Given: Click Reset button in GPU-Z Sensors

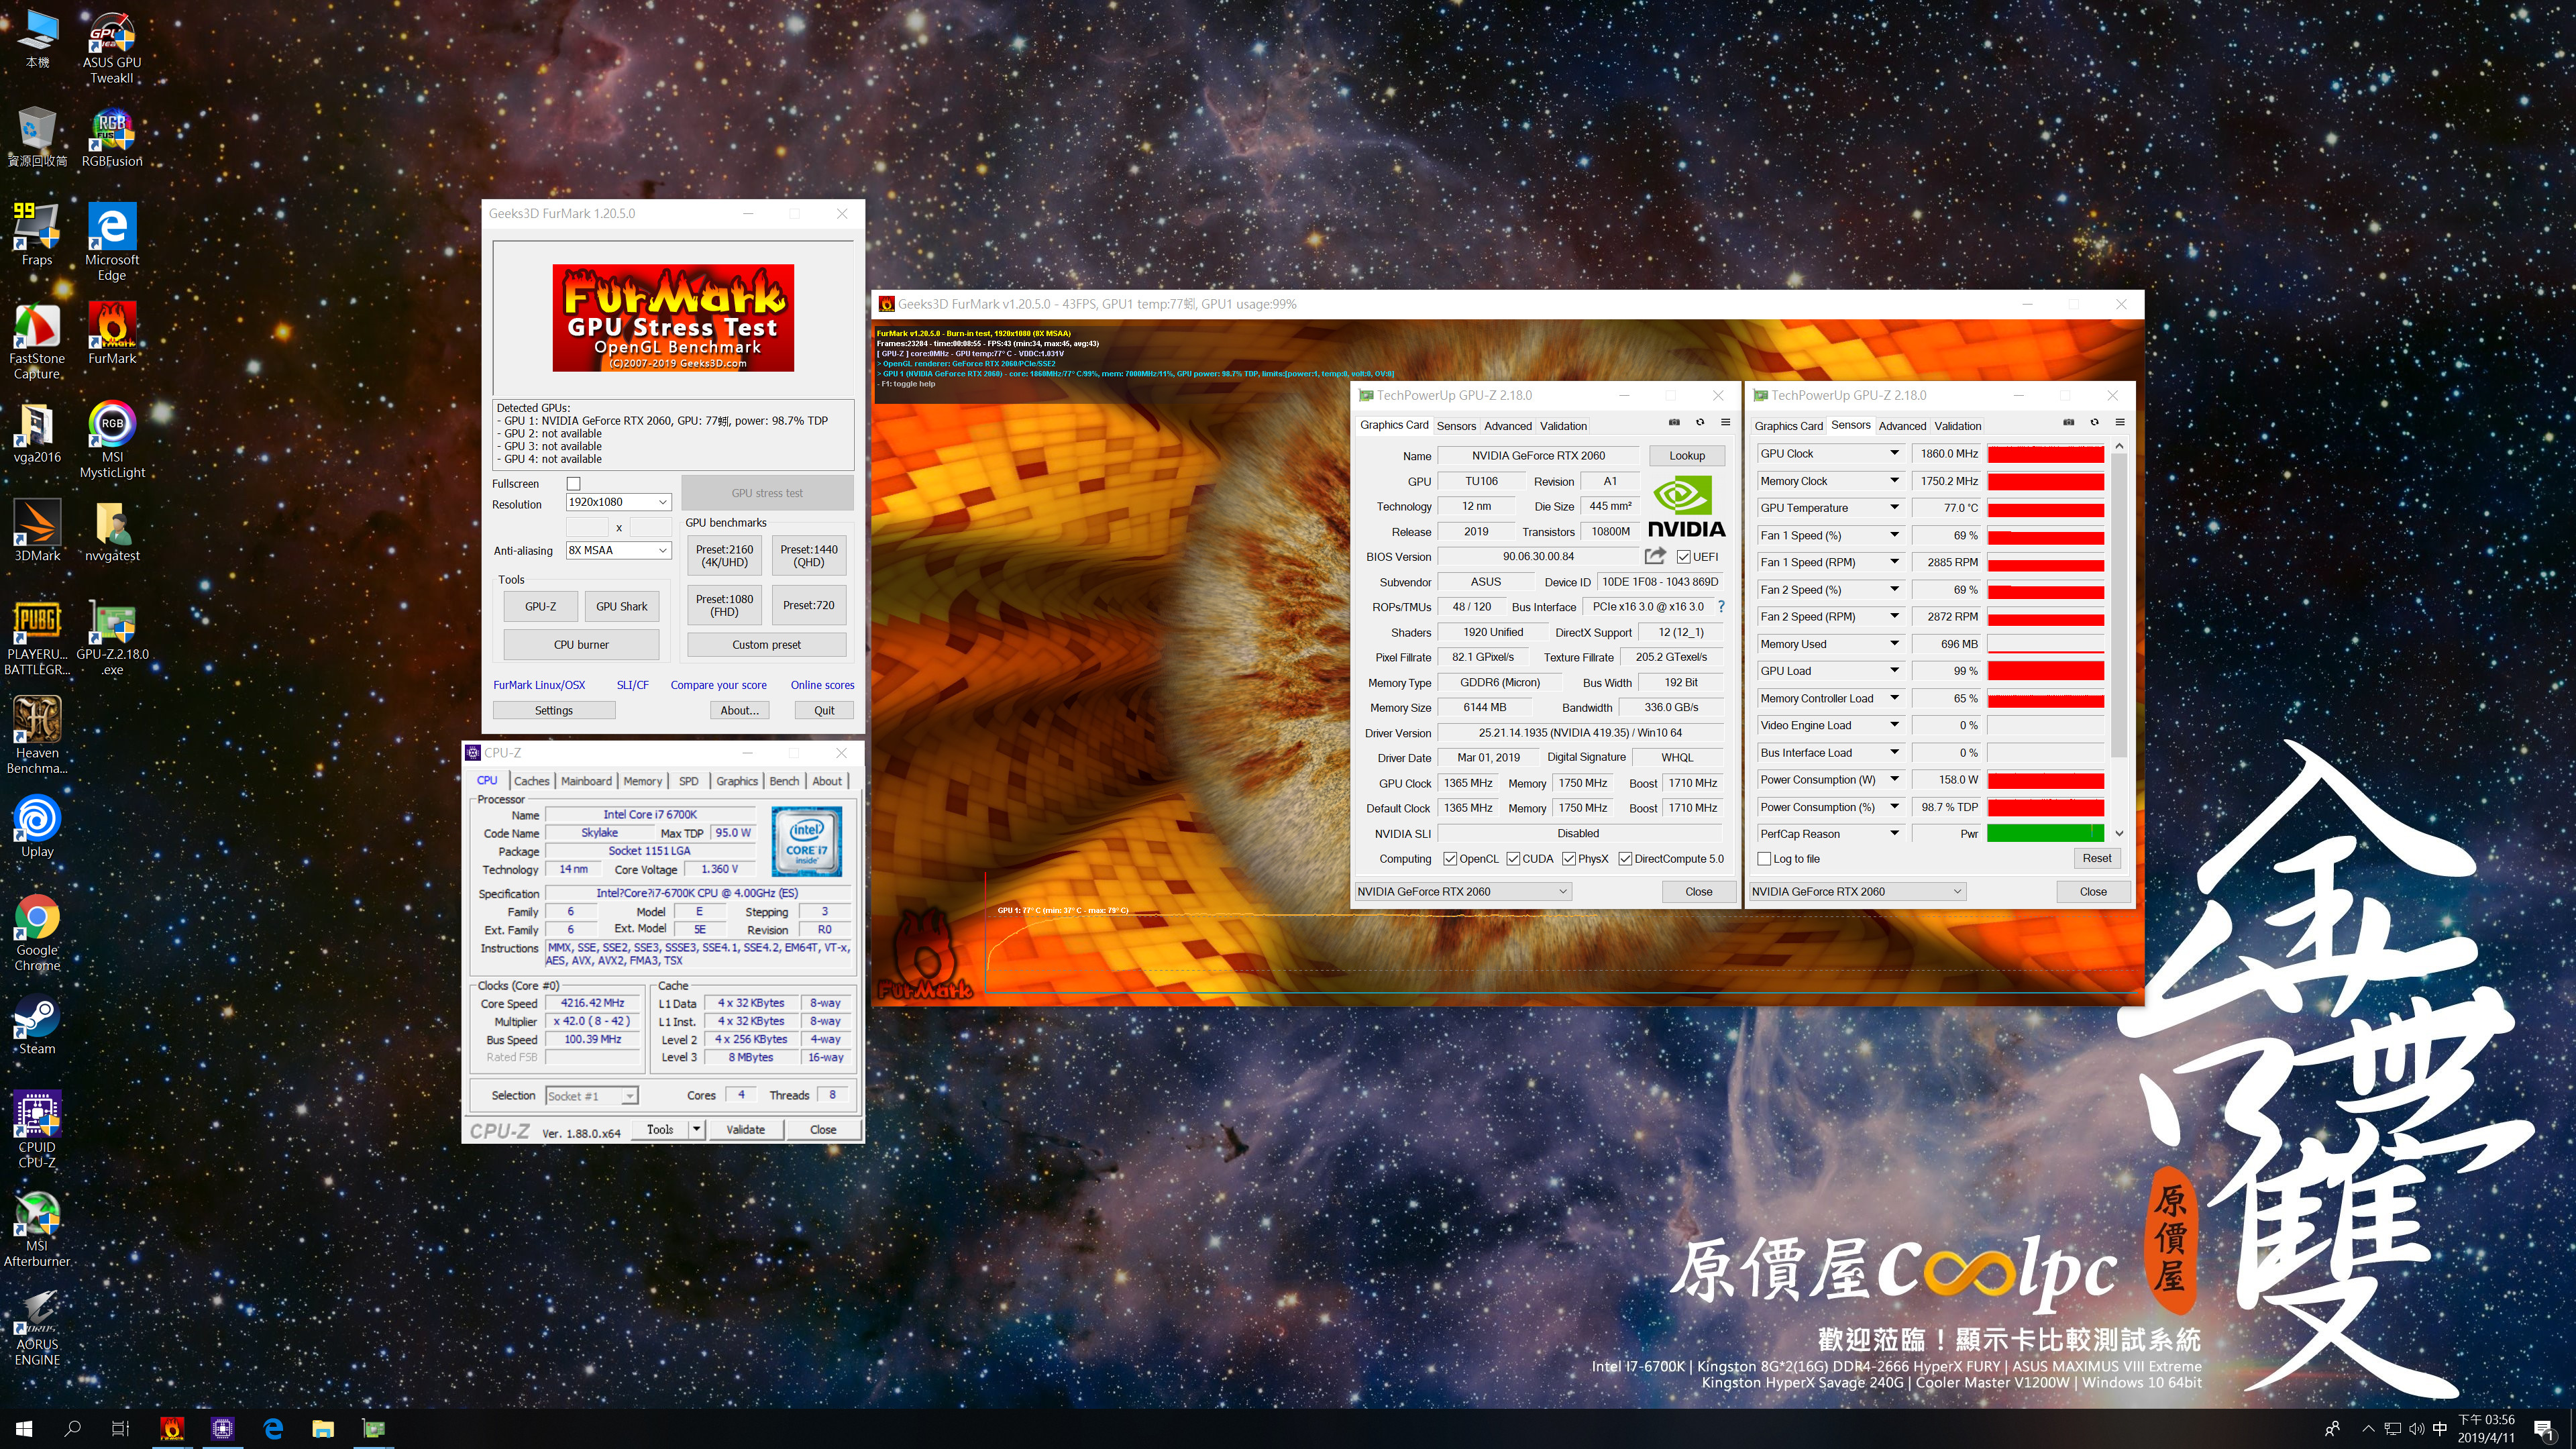Looking at the screenshot, I should (2097, 859).
